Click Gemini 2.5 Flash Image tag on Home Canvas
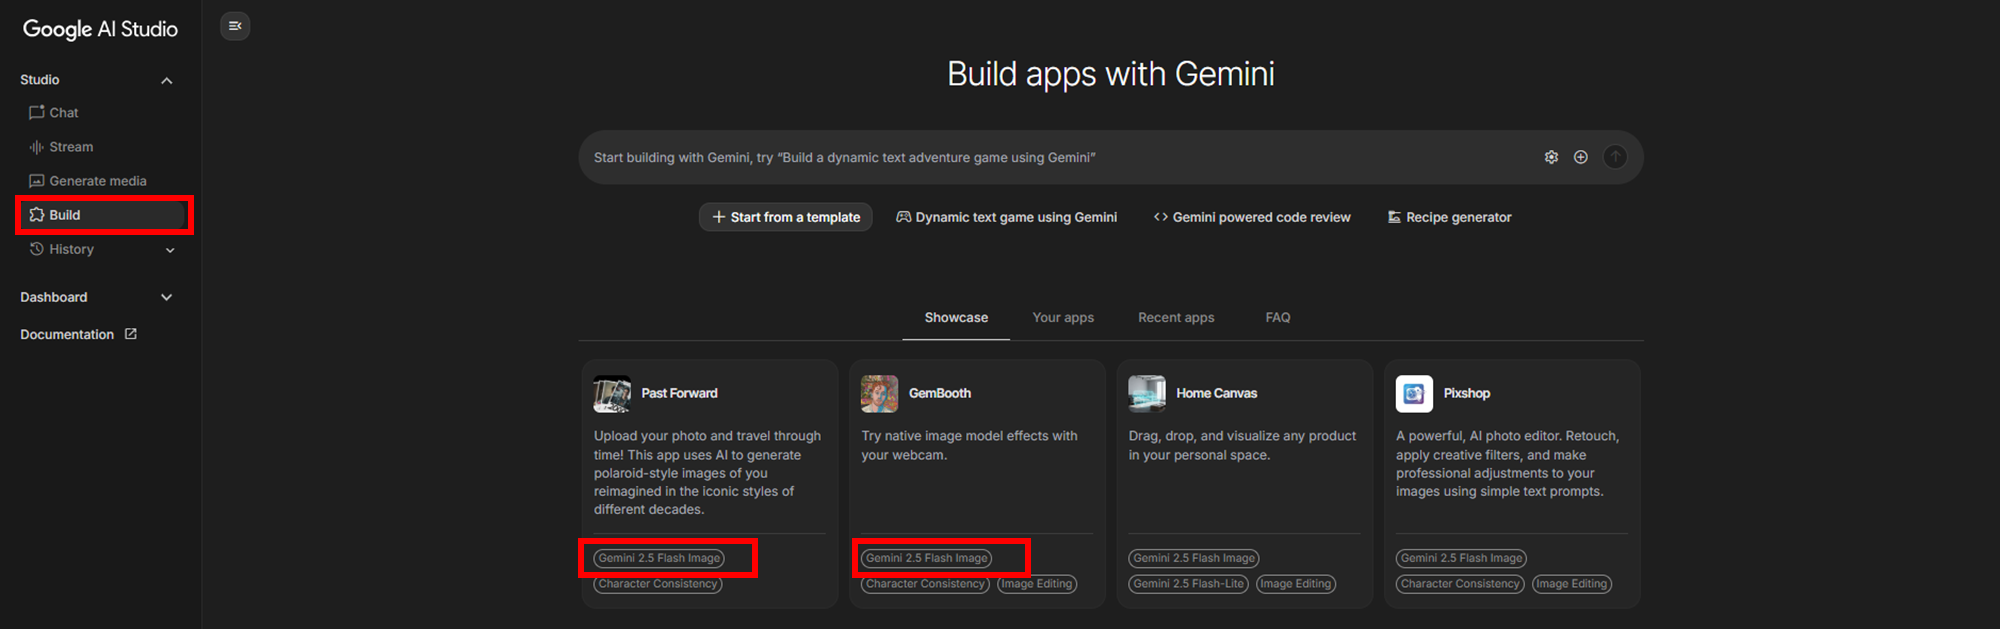The width and height of the screenshot is (2000, 629). pos(1194,558)
